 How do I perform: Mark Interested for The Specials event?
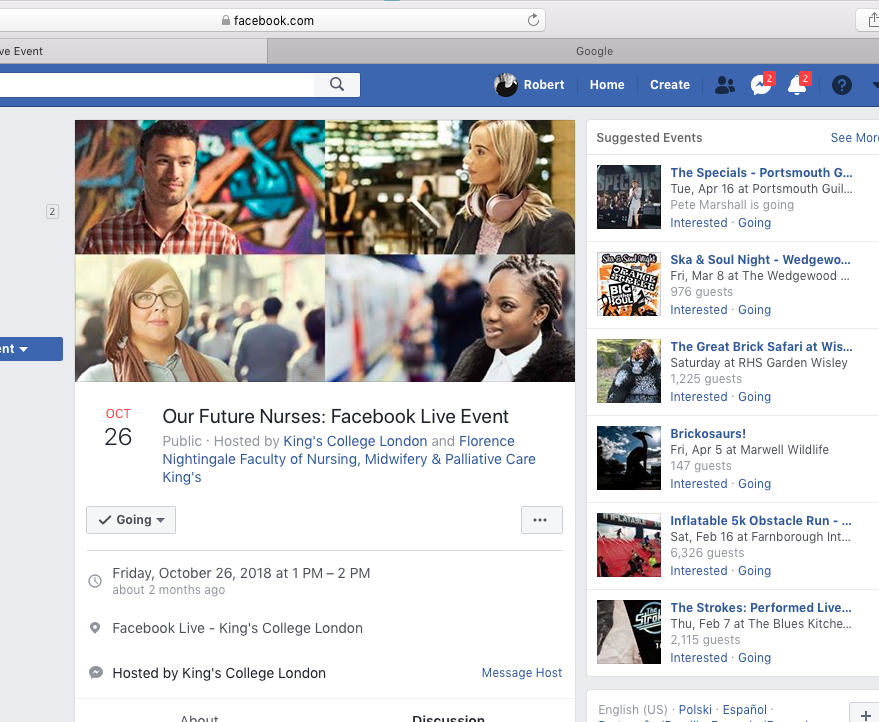click(x=698, y=223)
